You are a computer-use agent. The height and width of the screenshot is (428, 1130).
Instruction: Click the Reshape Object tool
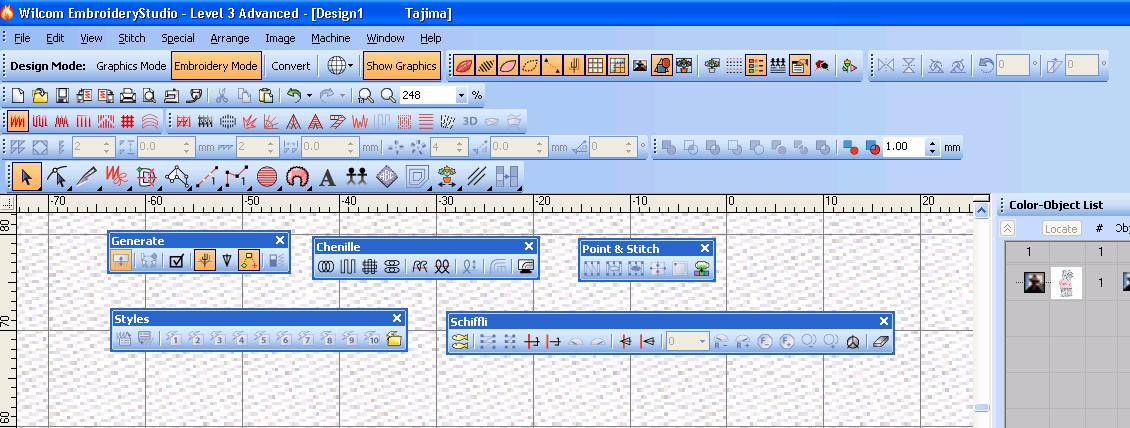[x=57, y=177]
